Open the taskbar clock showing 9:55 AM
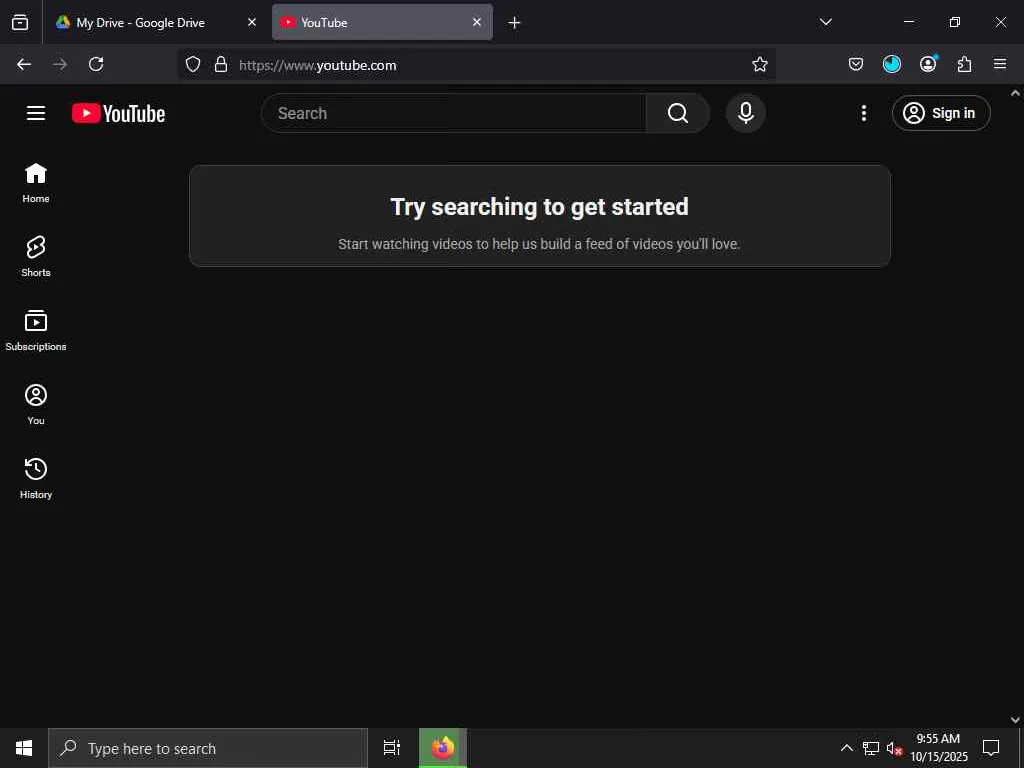The width and height of the screenshot is (1024, 768). (938, 748)
